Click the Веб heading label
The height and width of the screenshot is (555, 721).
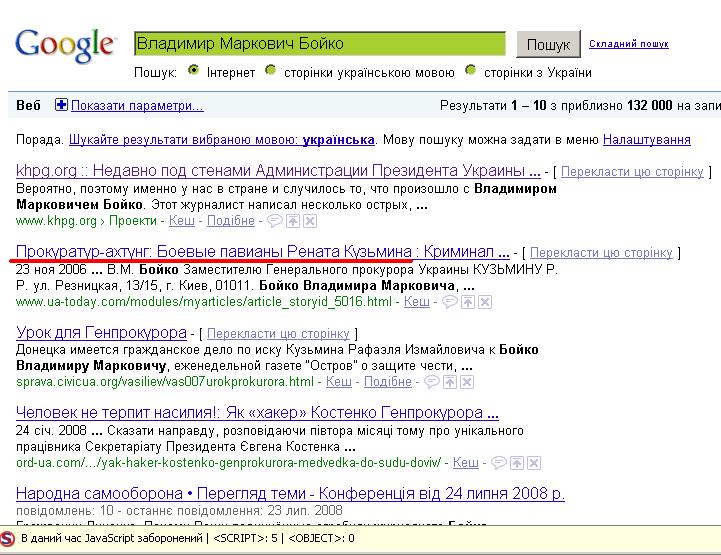click(x=28, y=106)
